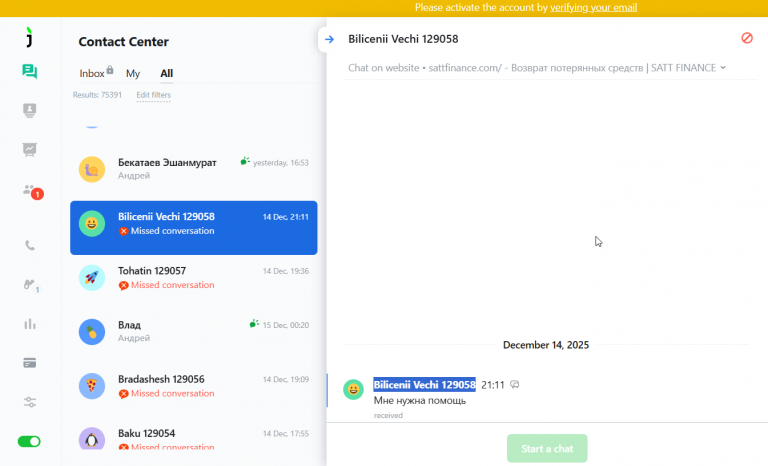The image size is (768, 466).
Task: Open the billing card sidebar icon
Action: point(29,363)
